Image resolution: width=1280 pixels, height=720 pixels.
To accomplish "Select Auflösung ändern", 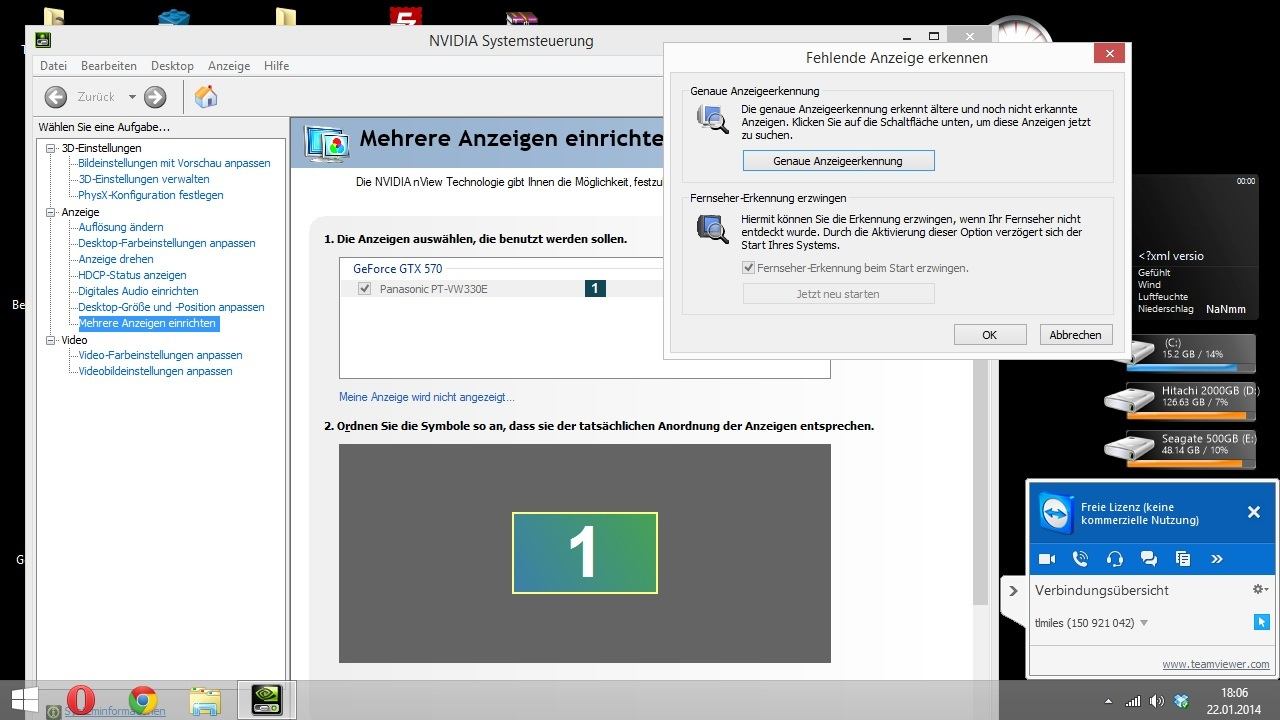I will (121, 227).
